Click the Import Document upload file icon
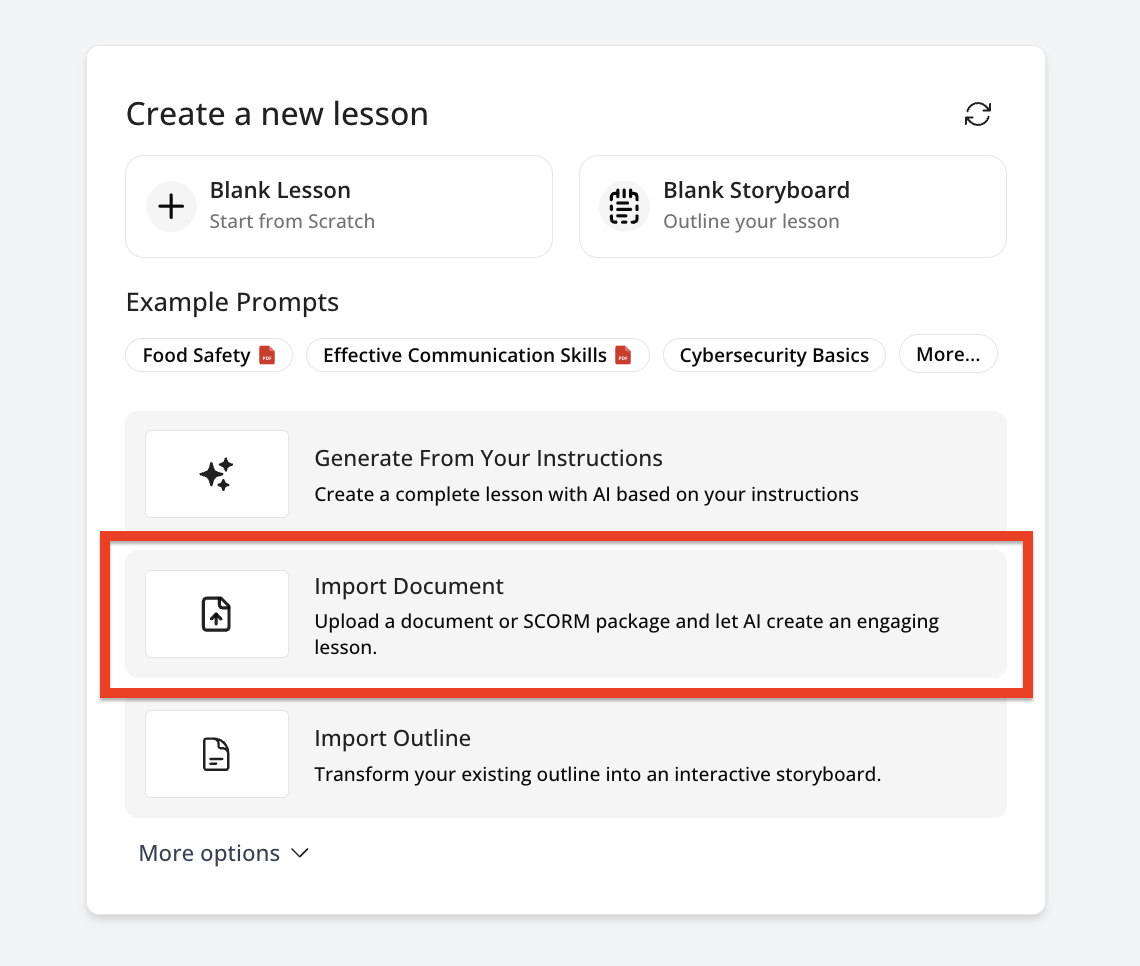The height and width of the screenshot is (966, 1140). click(x=216, y=614)
